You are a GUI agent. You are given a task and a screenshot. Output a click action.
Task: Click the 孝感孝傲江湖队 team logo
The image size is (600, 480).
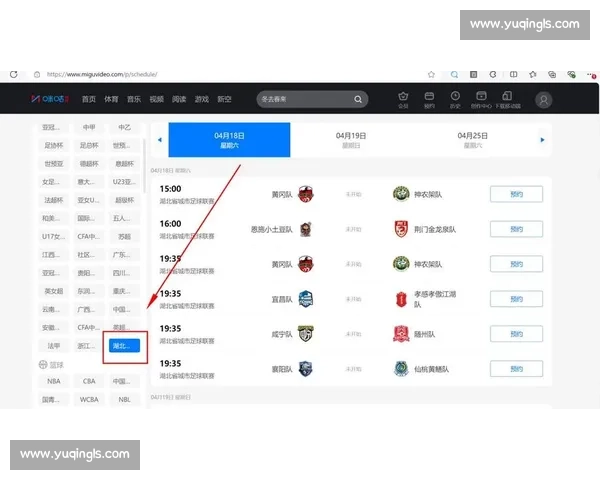(401, 299)
